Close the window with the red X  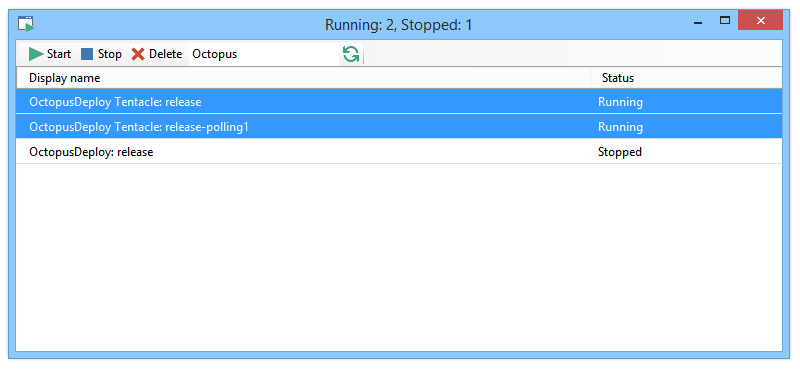[x=760, y=21]
